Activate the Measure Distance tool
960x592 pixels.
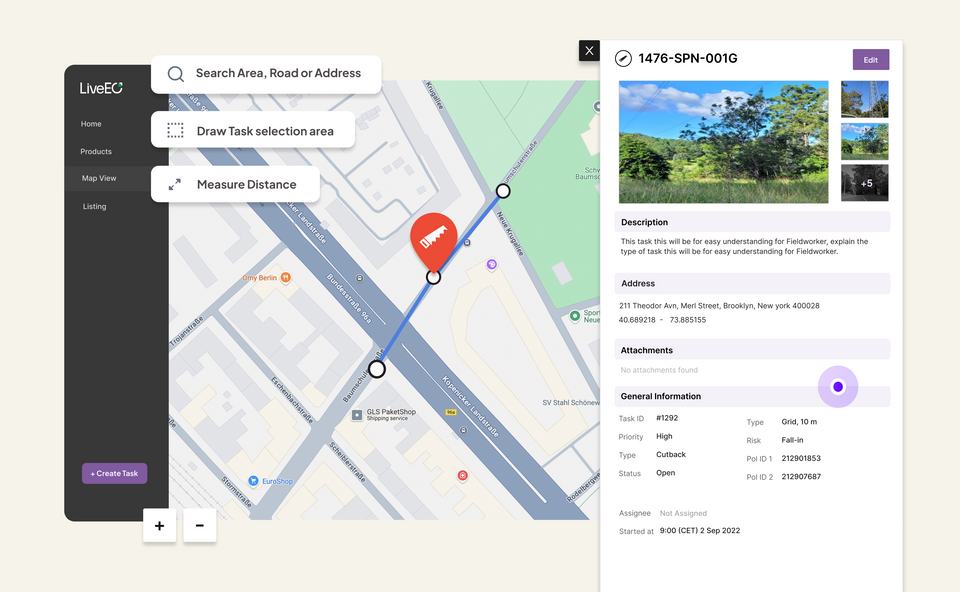236,184
